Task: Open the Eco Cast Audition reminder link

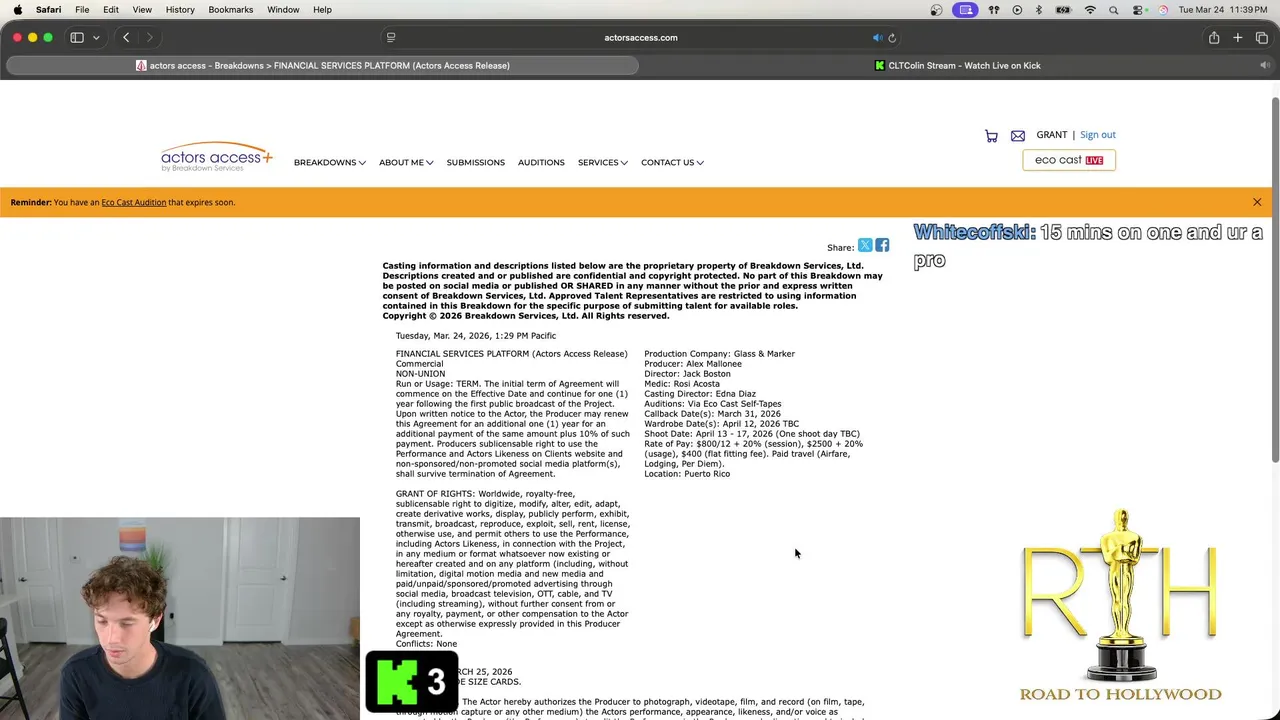Action: (x=133, y=203)
